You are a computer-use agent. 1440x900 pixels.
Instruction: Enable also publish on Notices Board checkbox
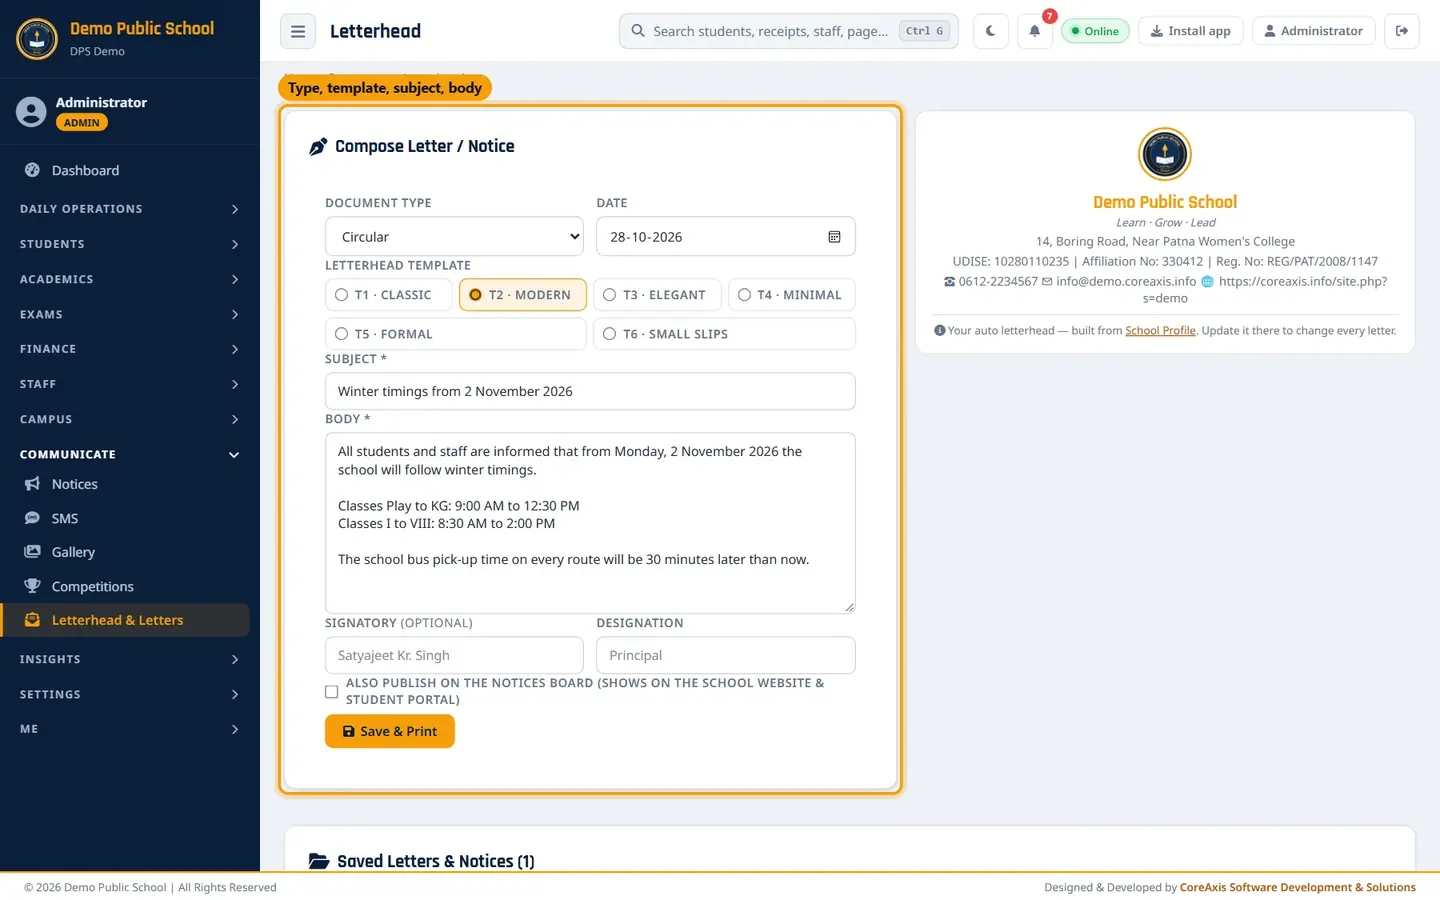click(331, 691)
